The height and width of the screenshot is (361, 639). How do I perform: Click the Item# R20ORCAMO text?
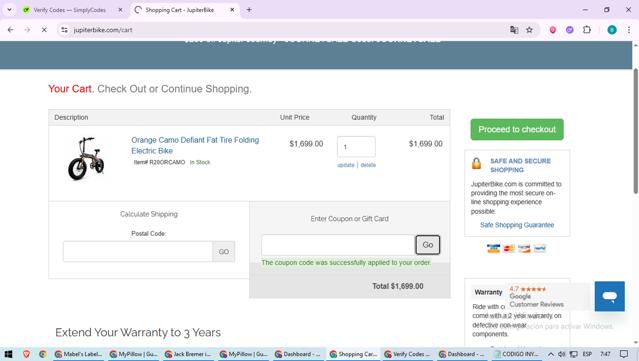pyautogui.click(x=159, y=162)
